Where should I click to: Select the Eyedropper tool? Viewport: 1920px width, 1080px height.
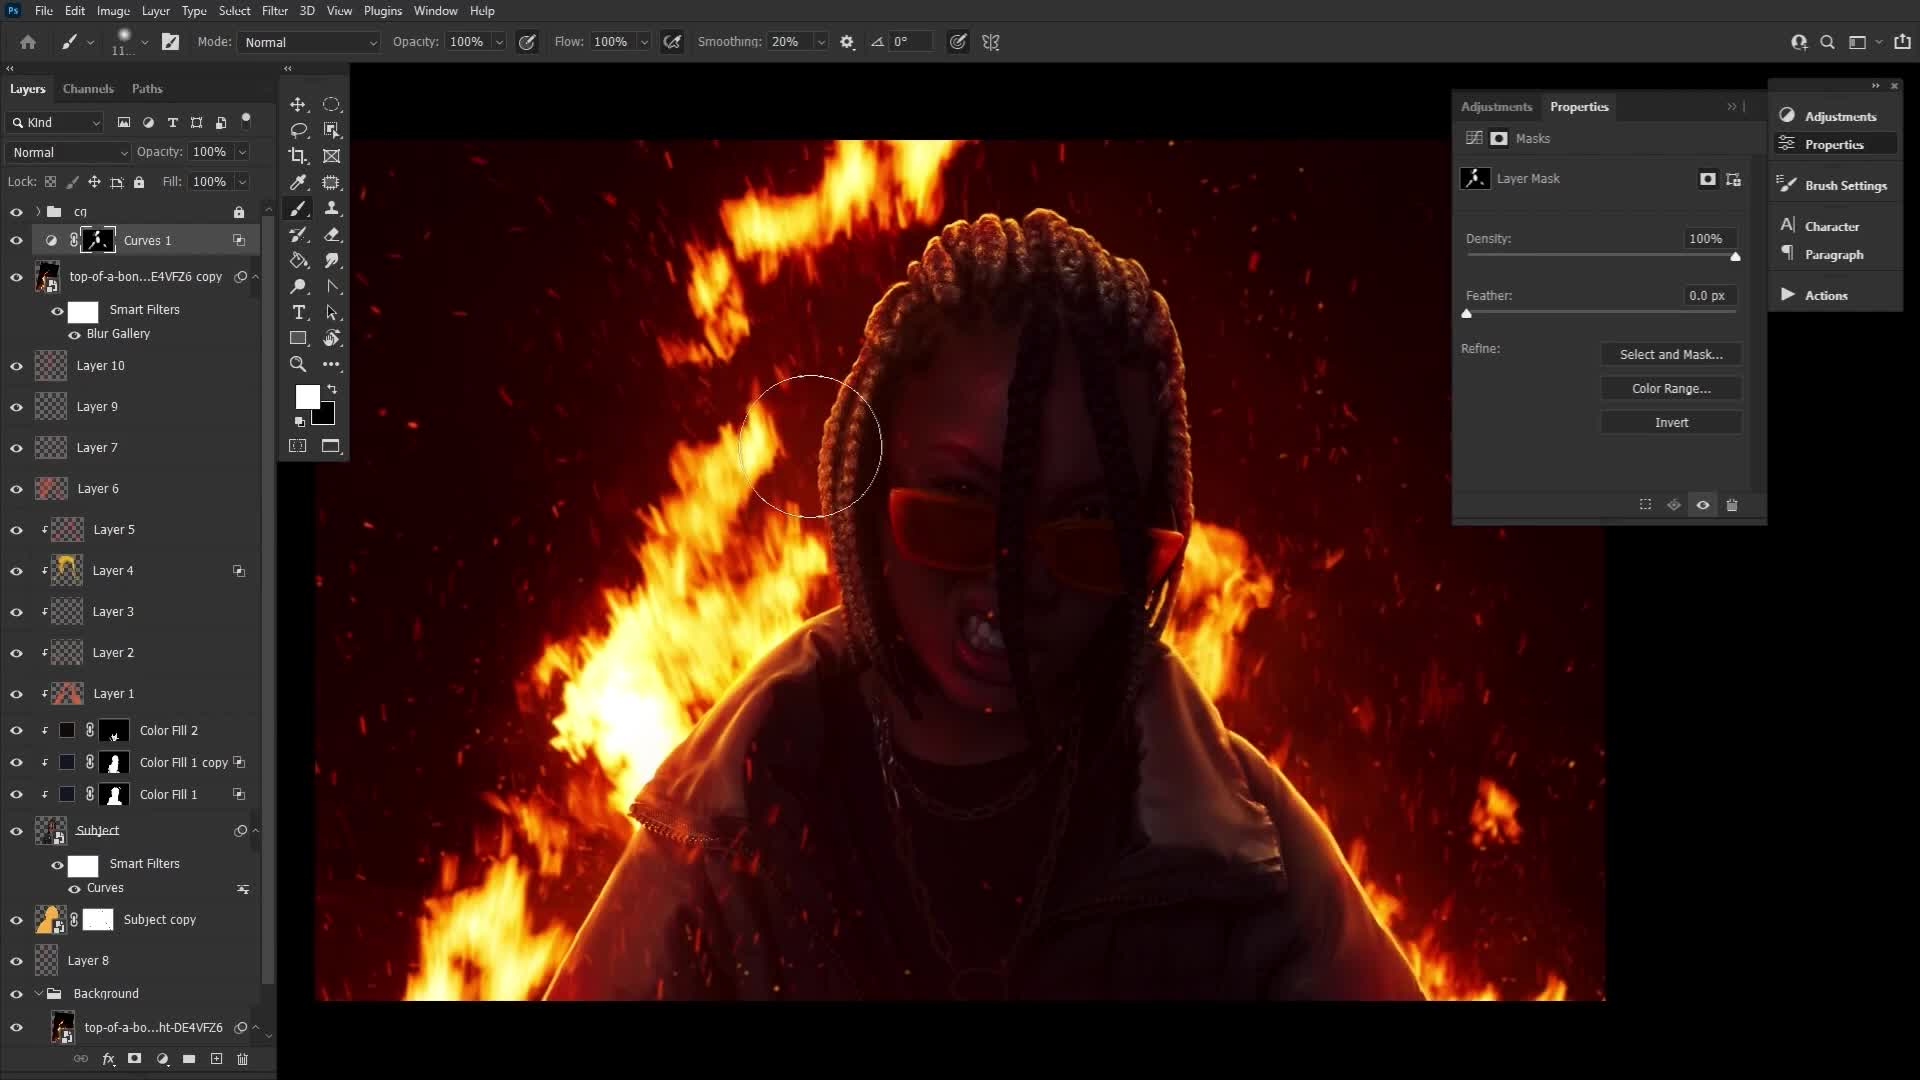click(x=298, y=182)
